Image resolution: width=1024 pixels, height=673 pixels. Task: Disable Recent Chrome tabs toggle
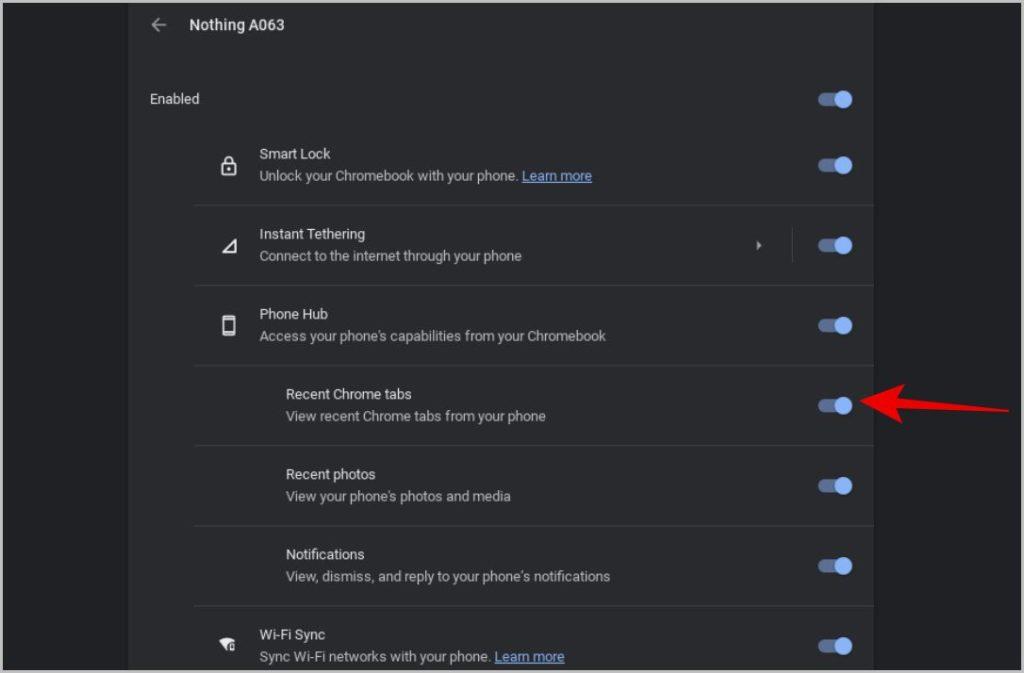tap(835, 405)
